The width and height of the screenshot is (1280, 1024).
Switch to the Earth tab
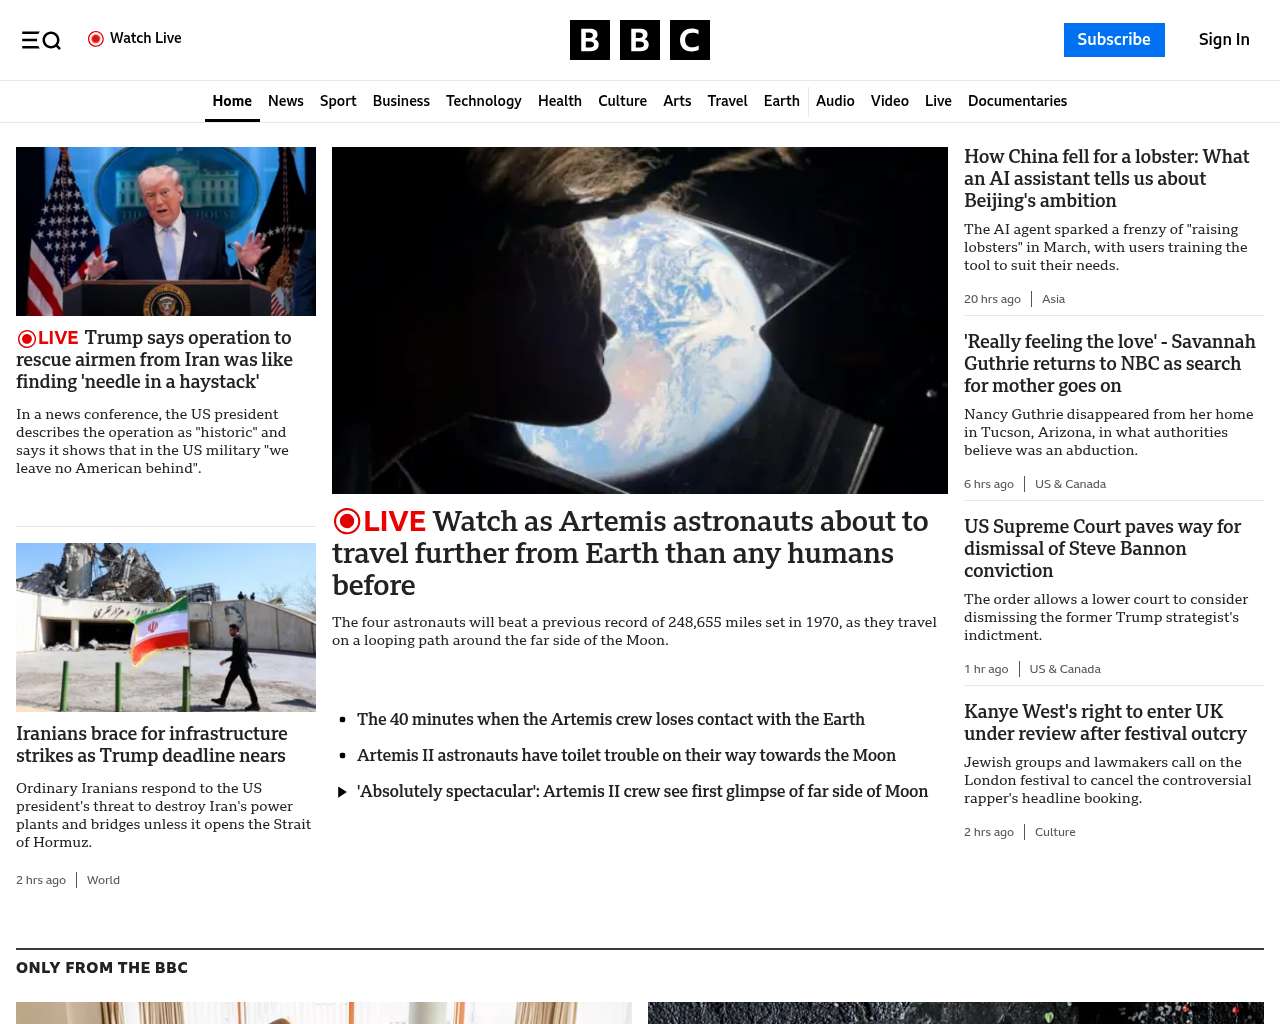781,101
